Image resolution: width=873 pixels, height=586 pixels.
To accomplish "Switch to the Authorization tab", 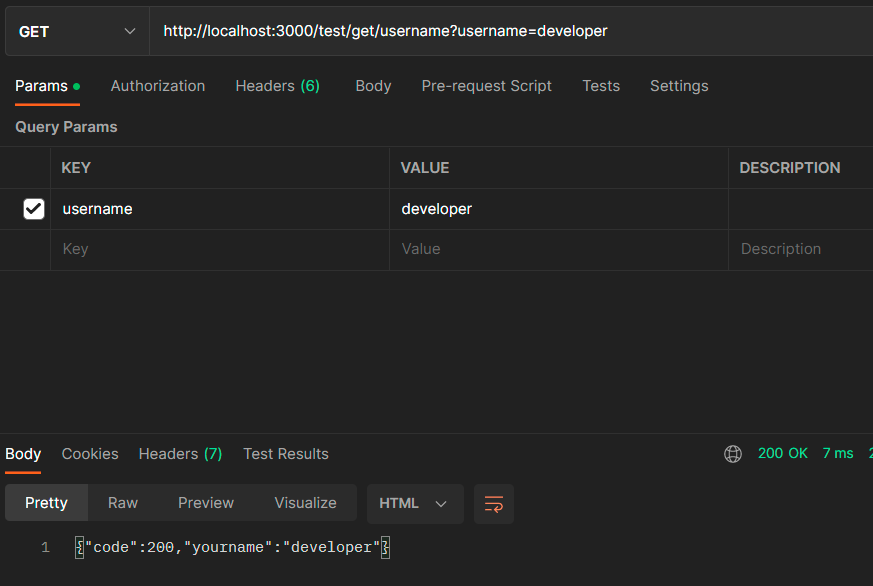I will (x=158, y=86).
